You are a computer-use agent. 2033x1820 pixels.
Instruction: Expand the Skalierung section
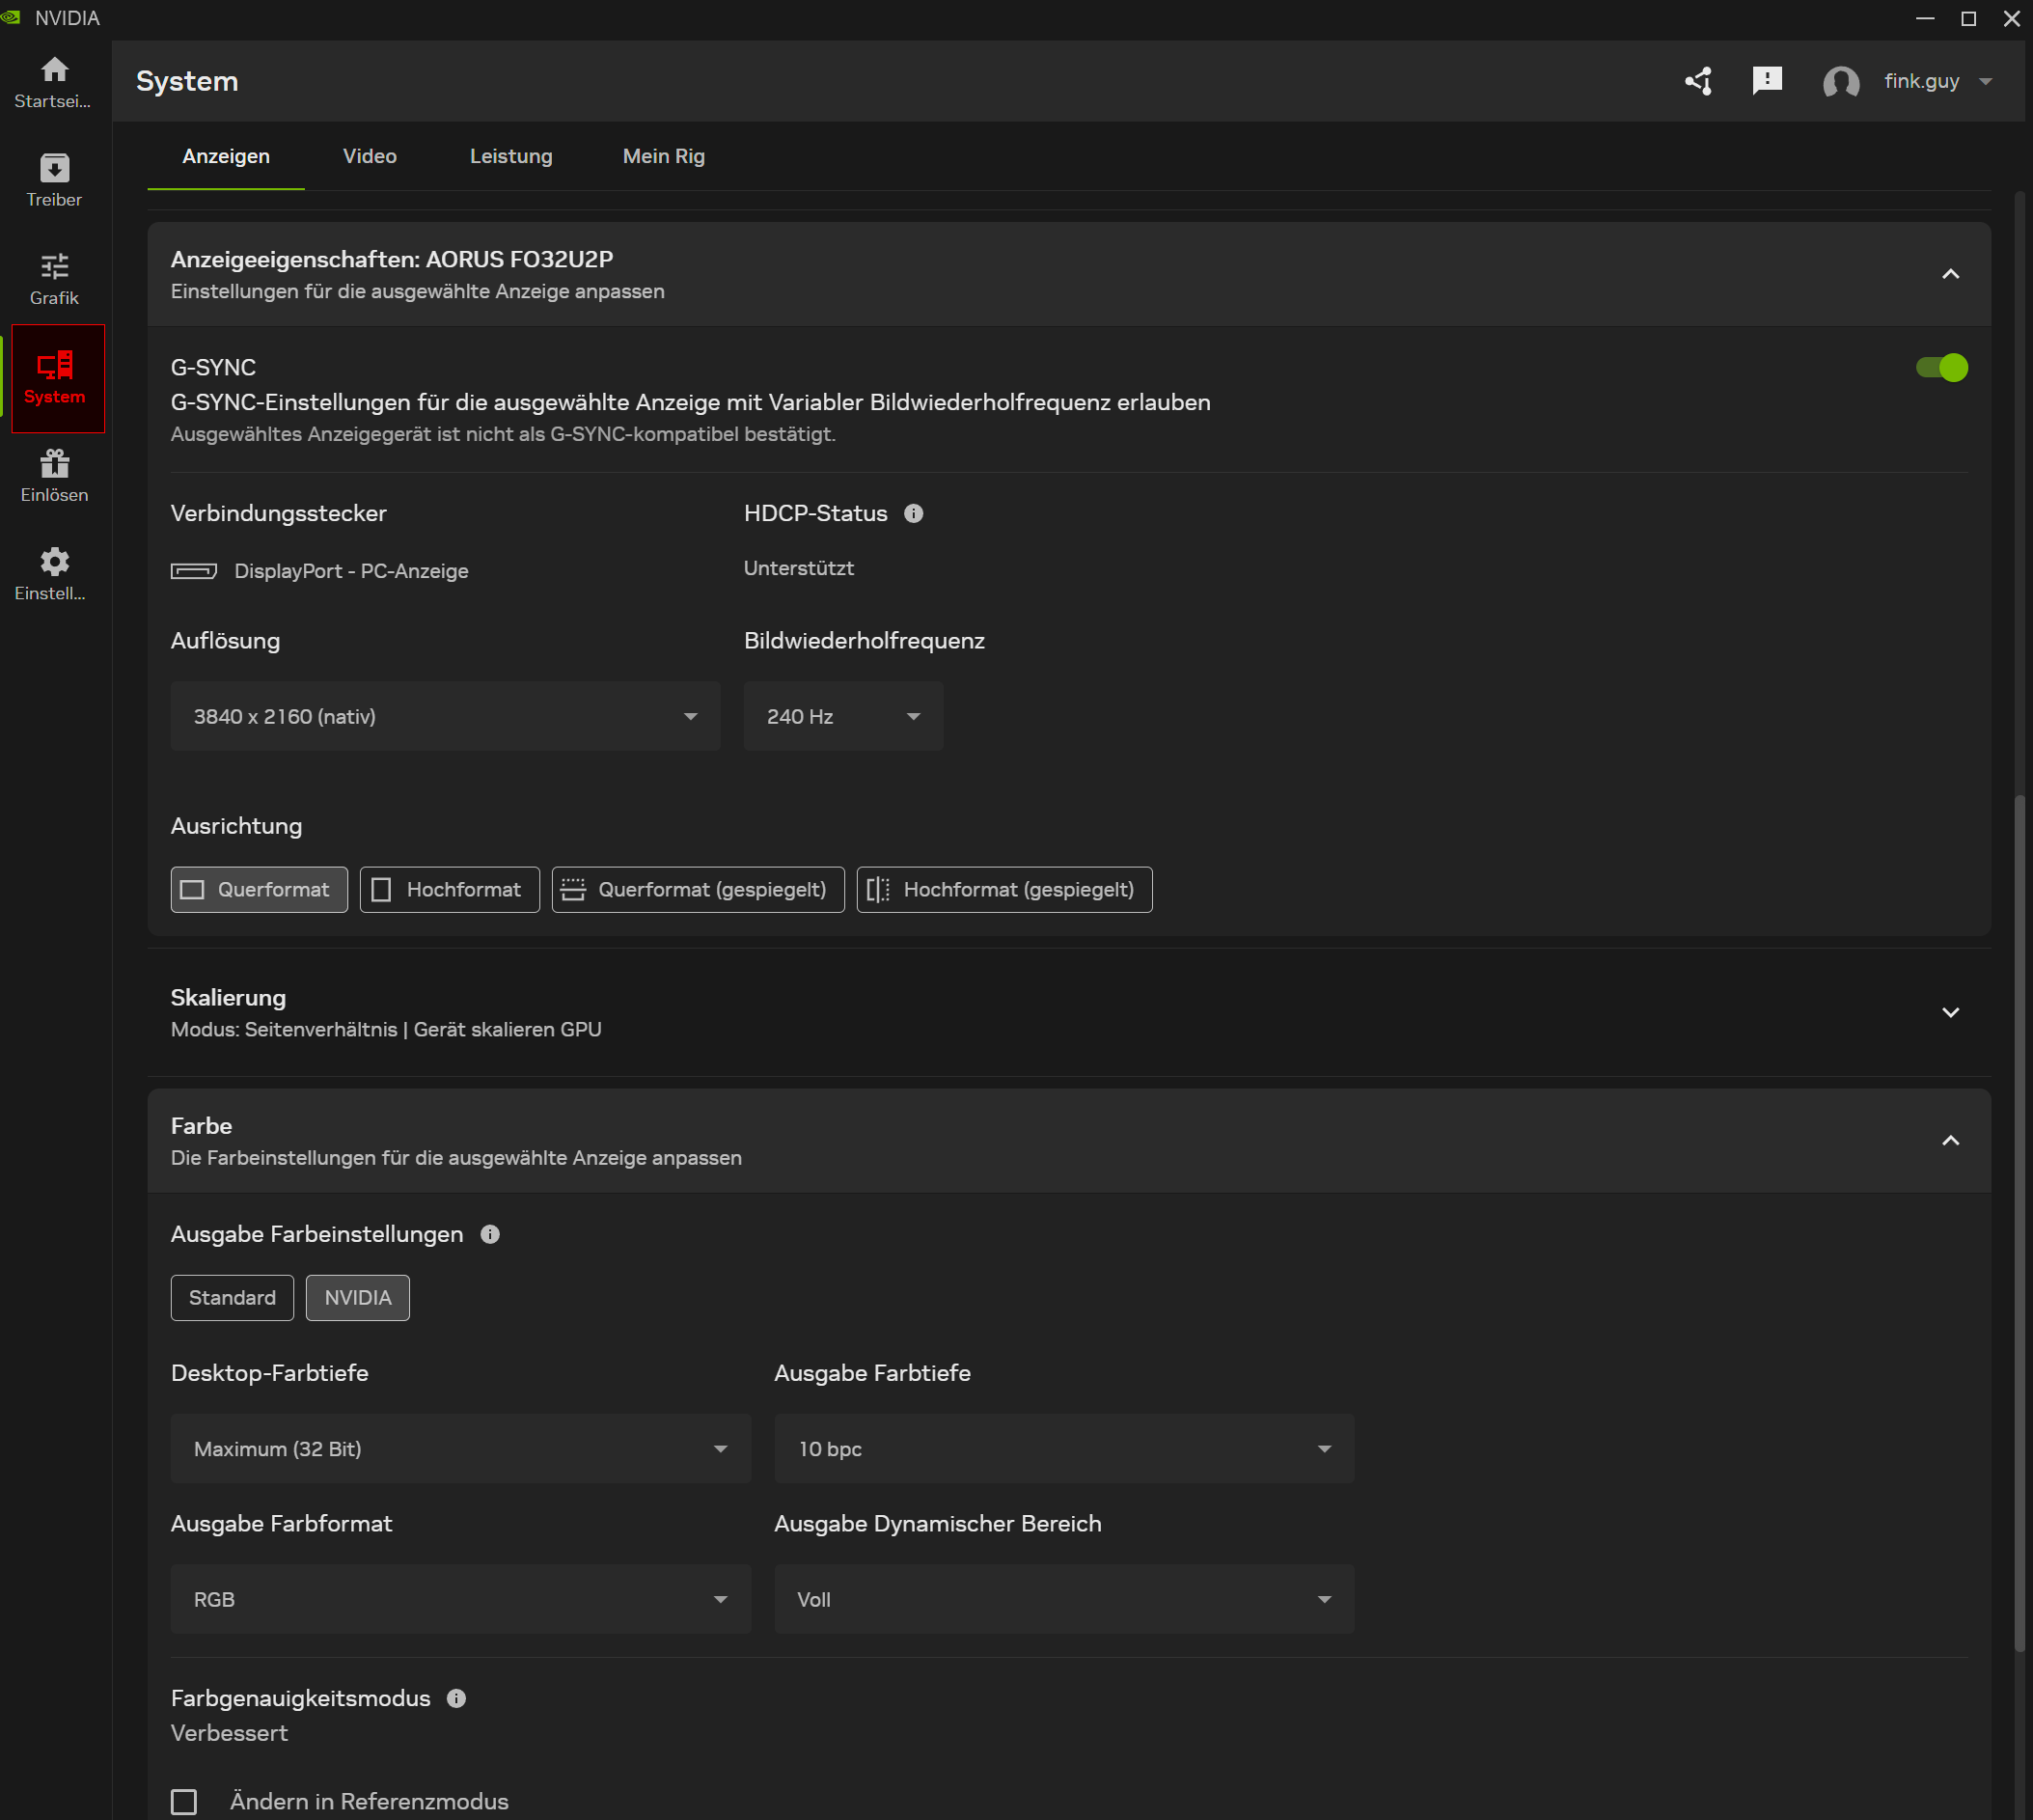point(1949,1012)
